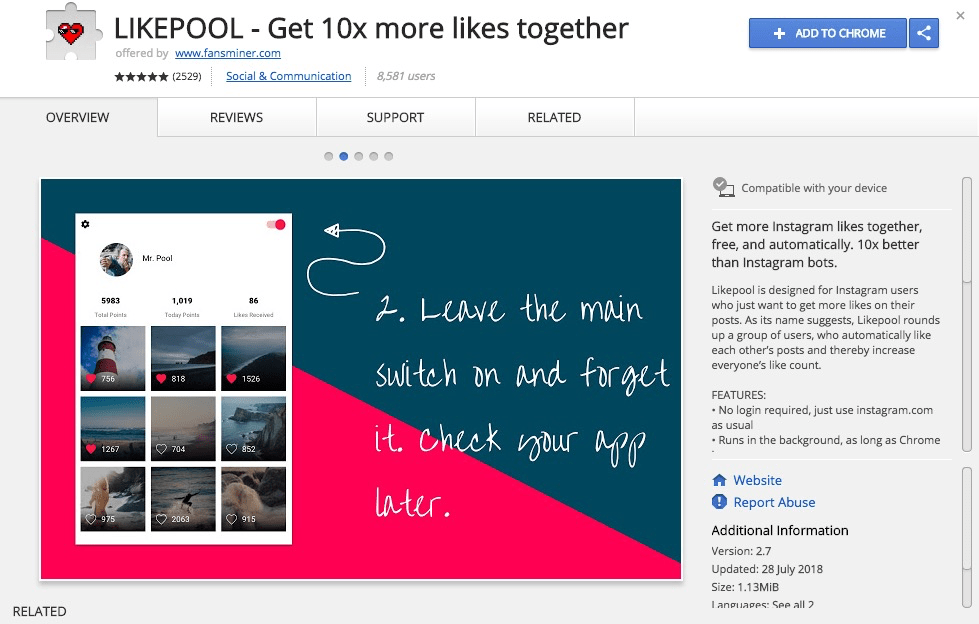979x624 pixels.
Task: Click the FEATURES: heading text
Action: point(739,395)
